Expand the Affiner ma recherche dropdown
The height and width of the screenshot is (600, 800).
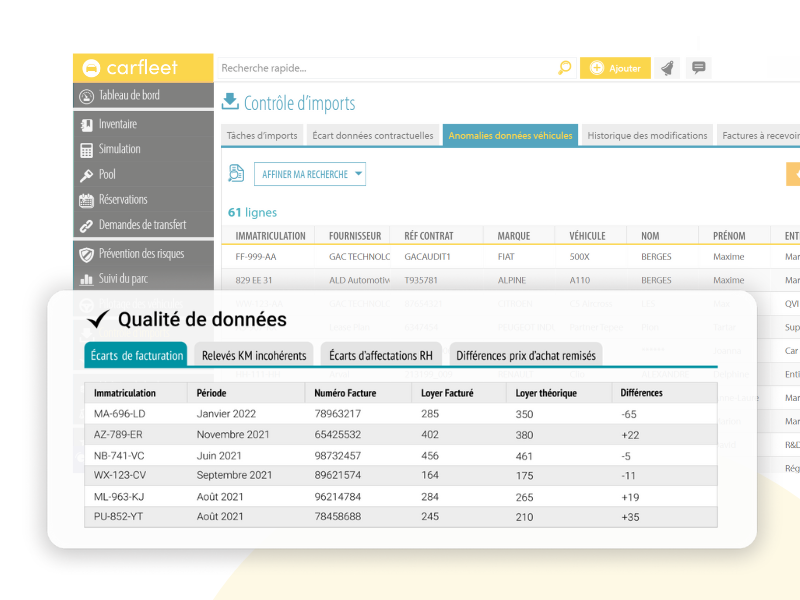pyautogui.click(x=310, y=174)
